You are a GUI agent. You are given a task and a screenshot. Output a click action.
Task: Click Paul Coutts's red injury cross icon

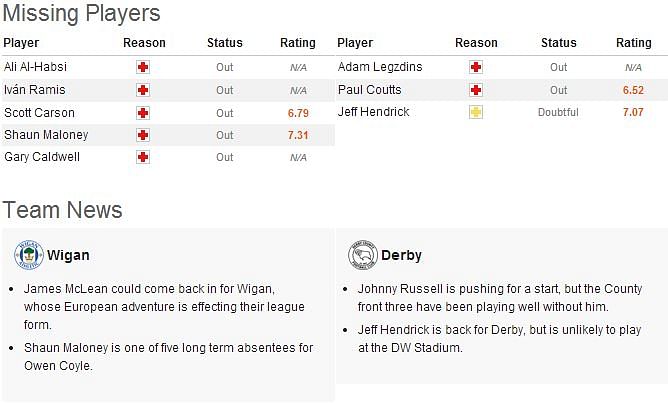pyautogui.click(x=476, y=90)
